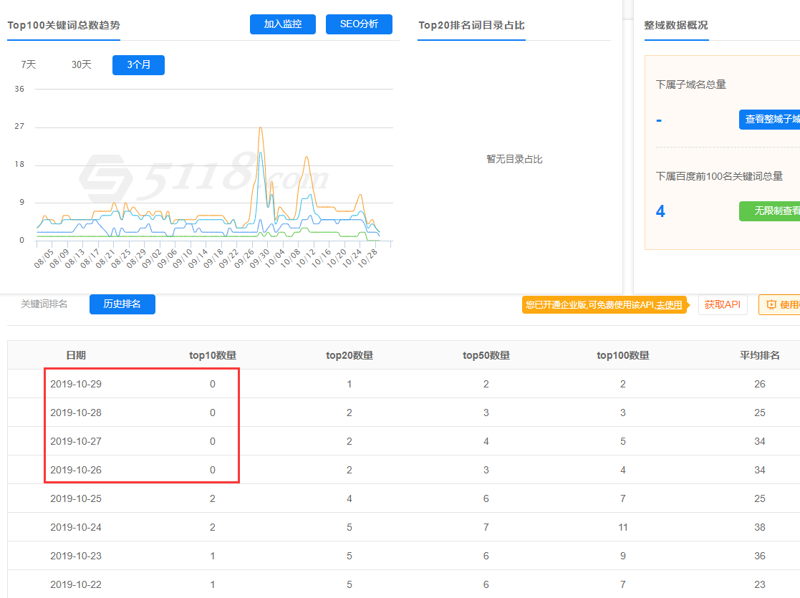Select the 3个月 time range
The image size is (800, 598).
coord(138,65)
